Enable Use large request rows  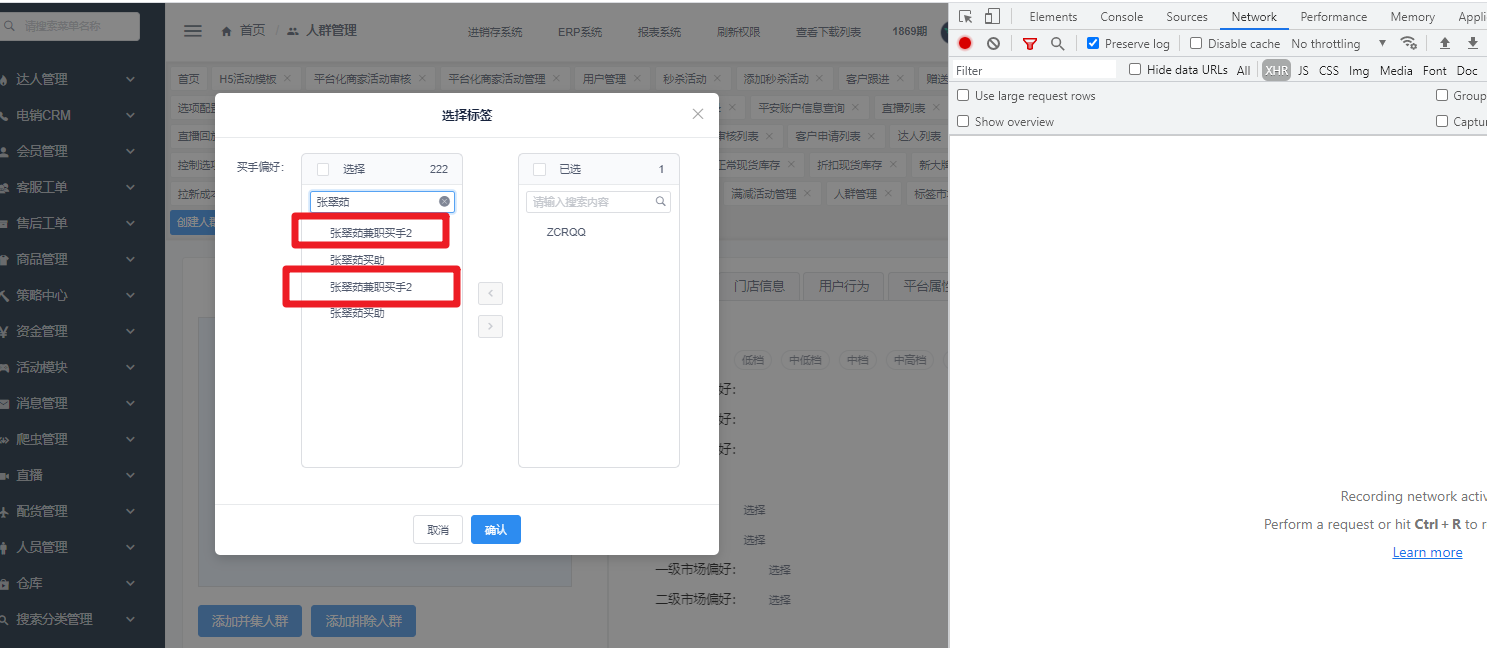pyautogui.click(x=963, y=95)
